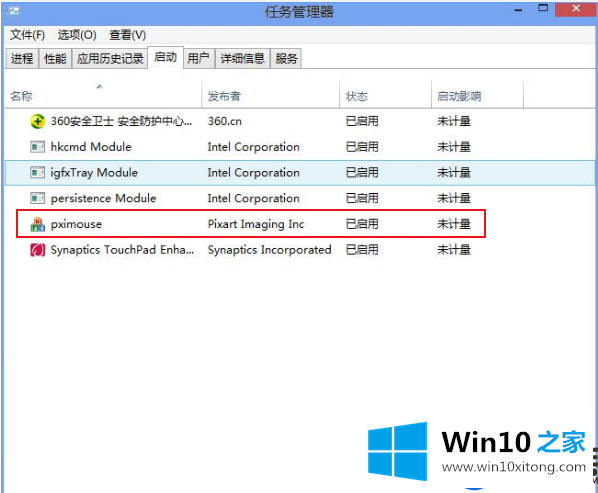Click the 360.cn publisher cell
598x493 pixels.
tap(225, 121)
